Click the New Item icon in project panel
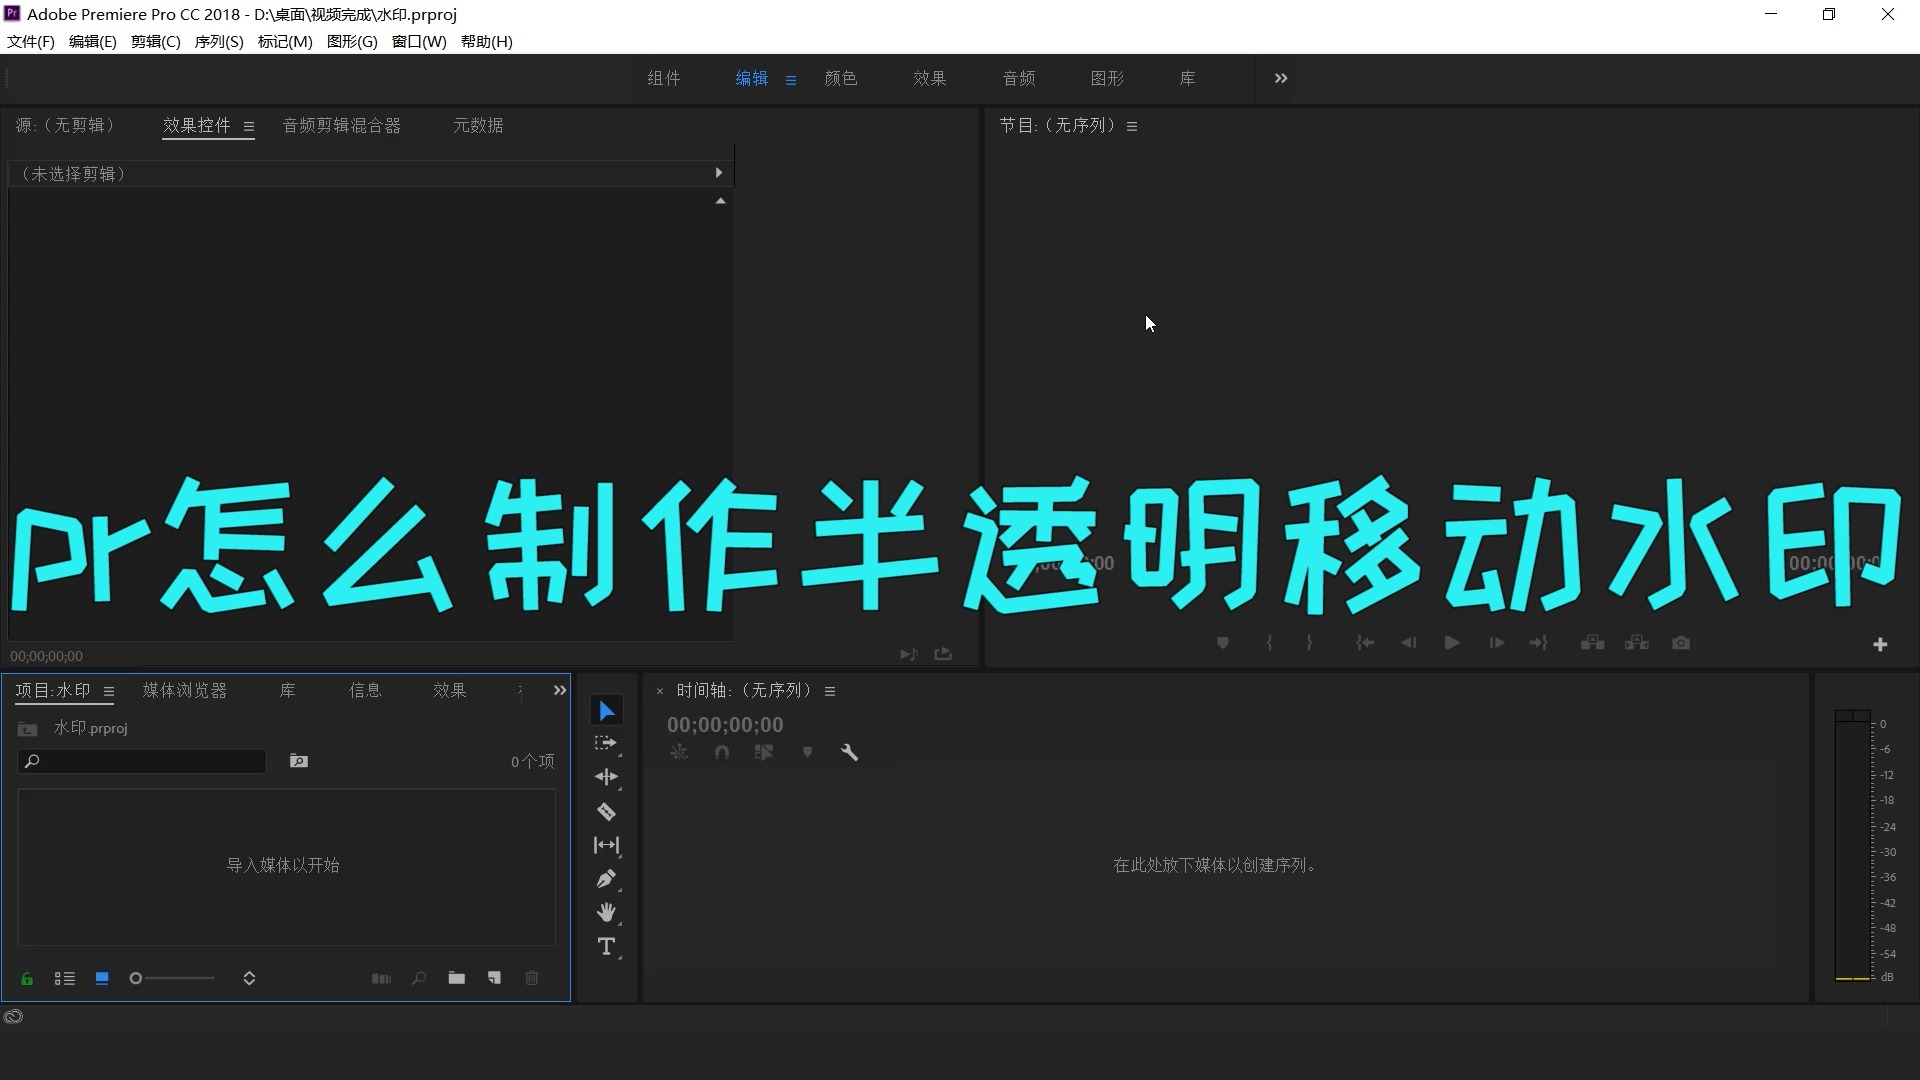The width and height of the screenshot is (1920, 1080). click(494, 978)
